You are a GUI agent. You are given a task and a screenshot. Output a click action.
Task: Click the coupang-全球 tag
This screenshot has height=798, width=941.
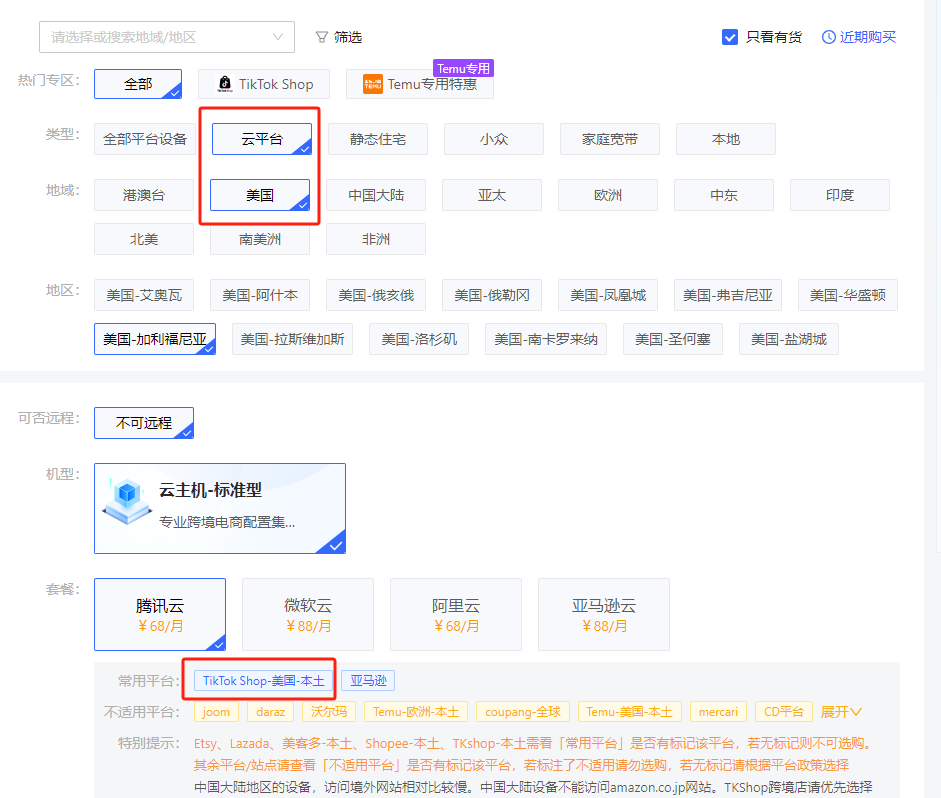[x=523, y=712]
